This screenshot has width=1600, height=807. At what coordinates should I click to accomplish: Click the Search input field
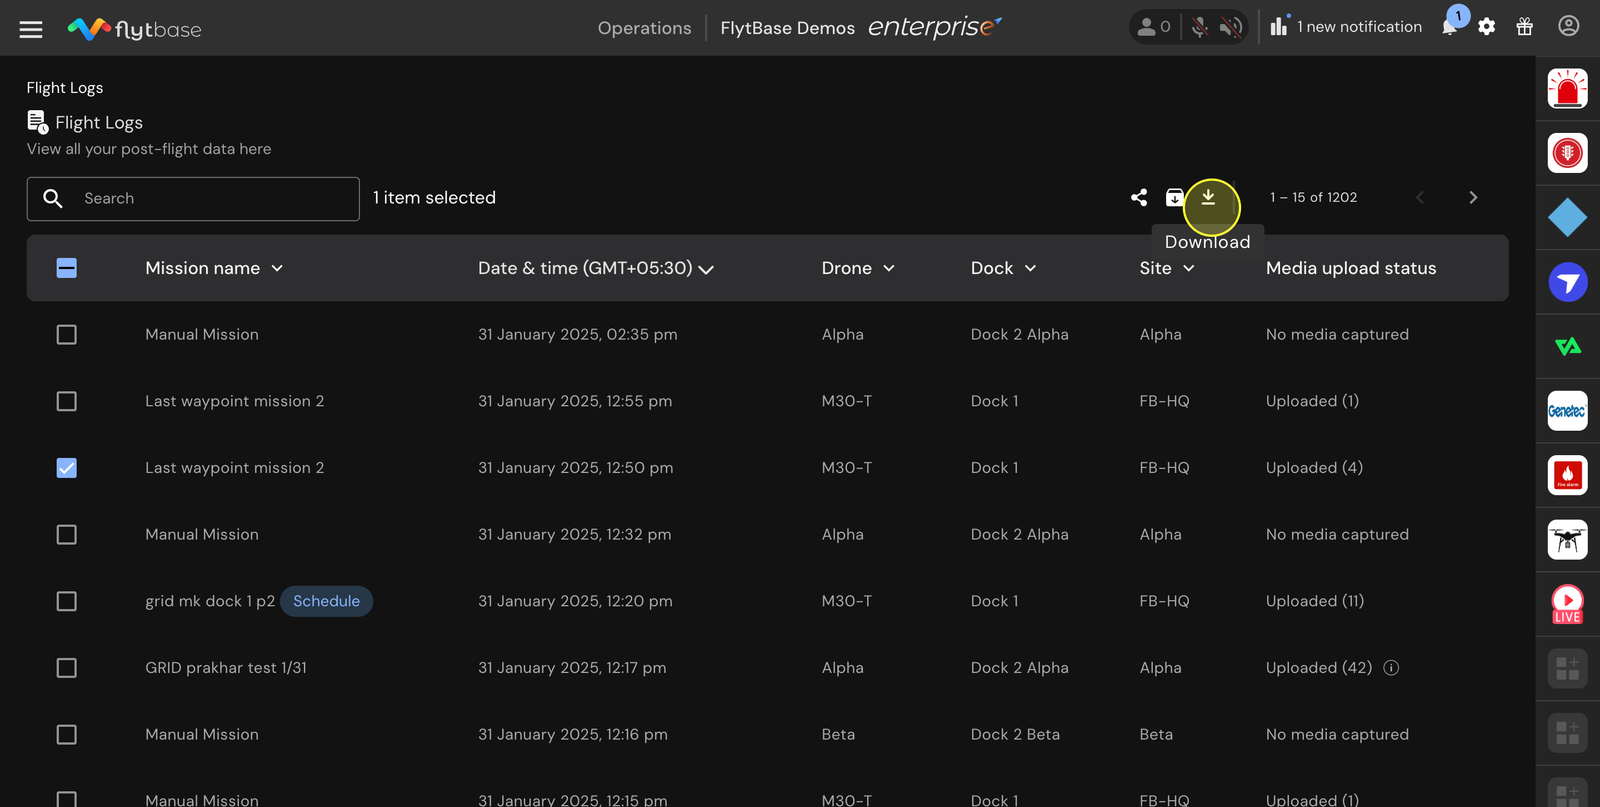coord(193,199)
